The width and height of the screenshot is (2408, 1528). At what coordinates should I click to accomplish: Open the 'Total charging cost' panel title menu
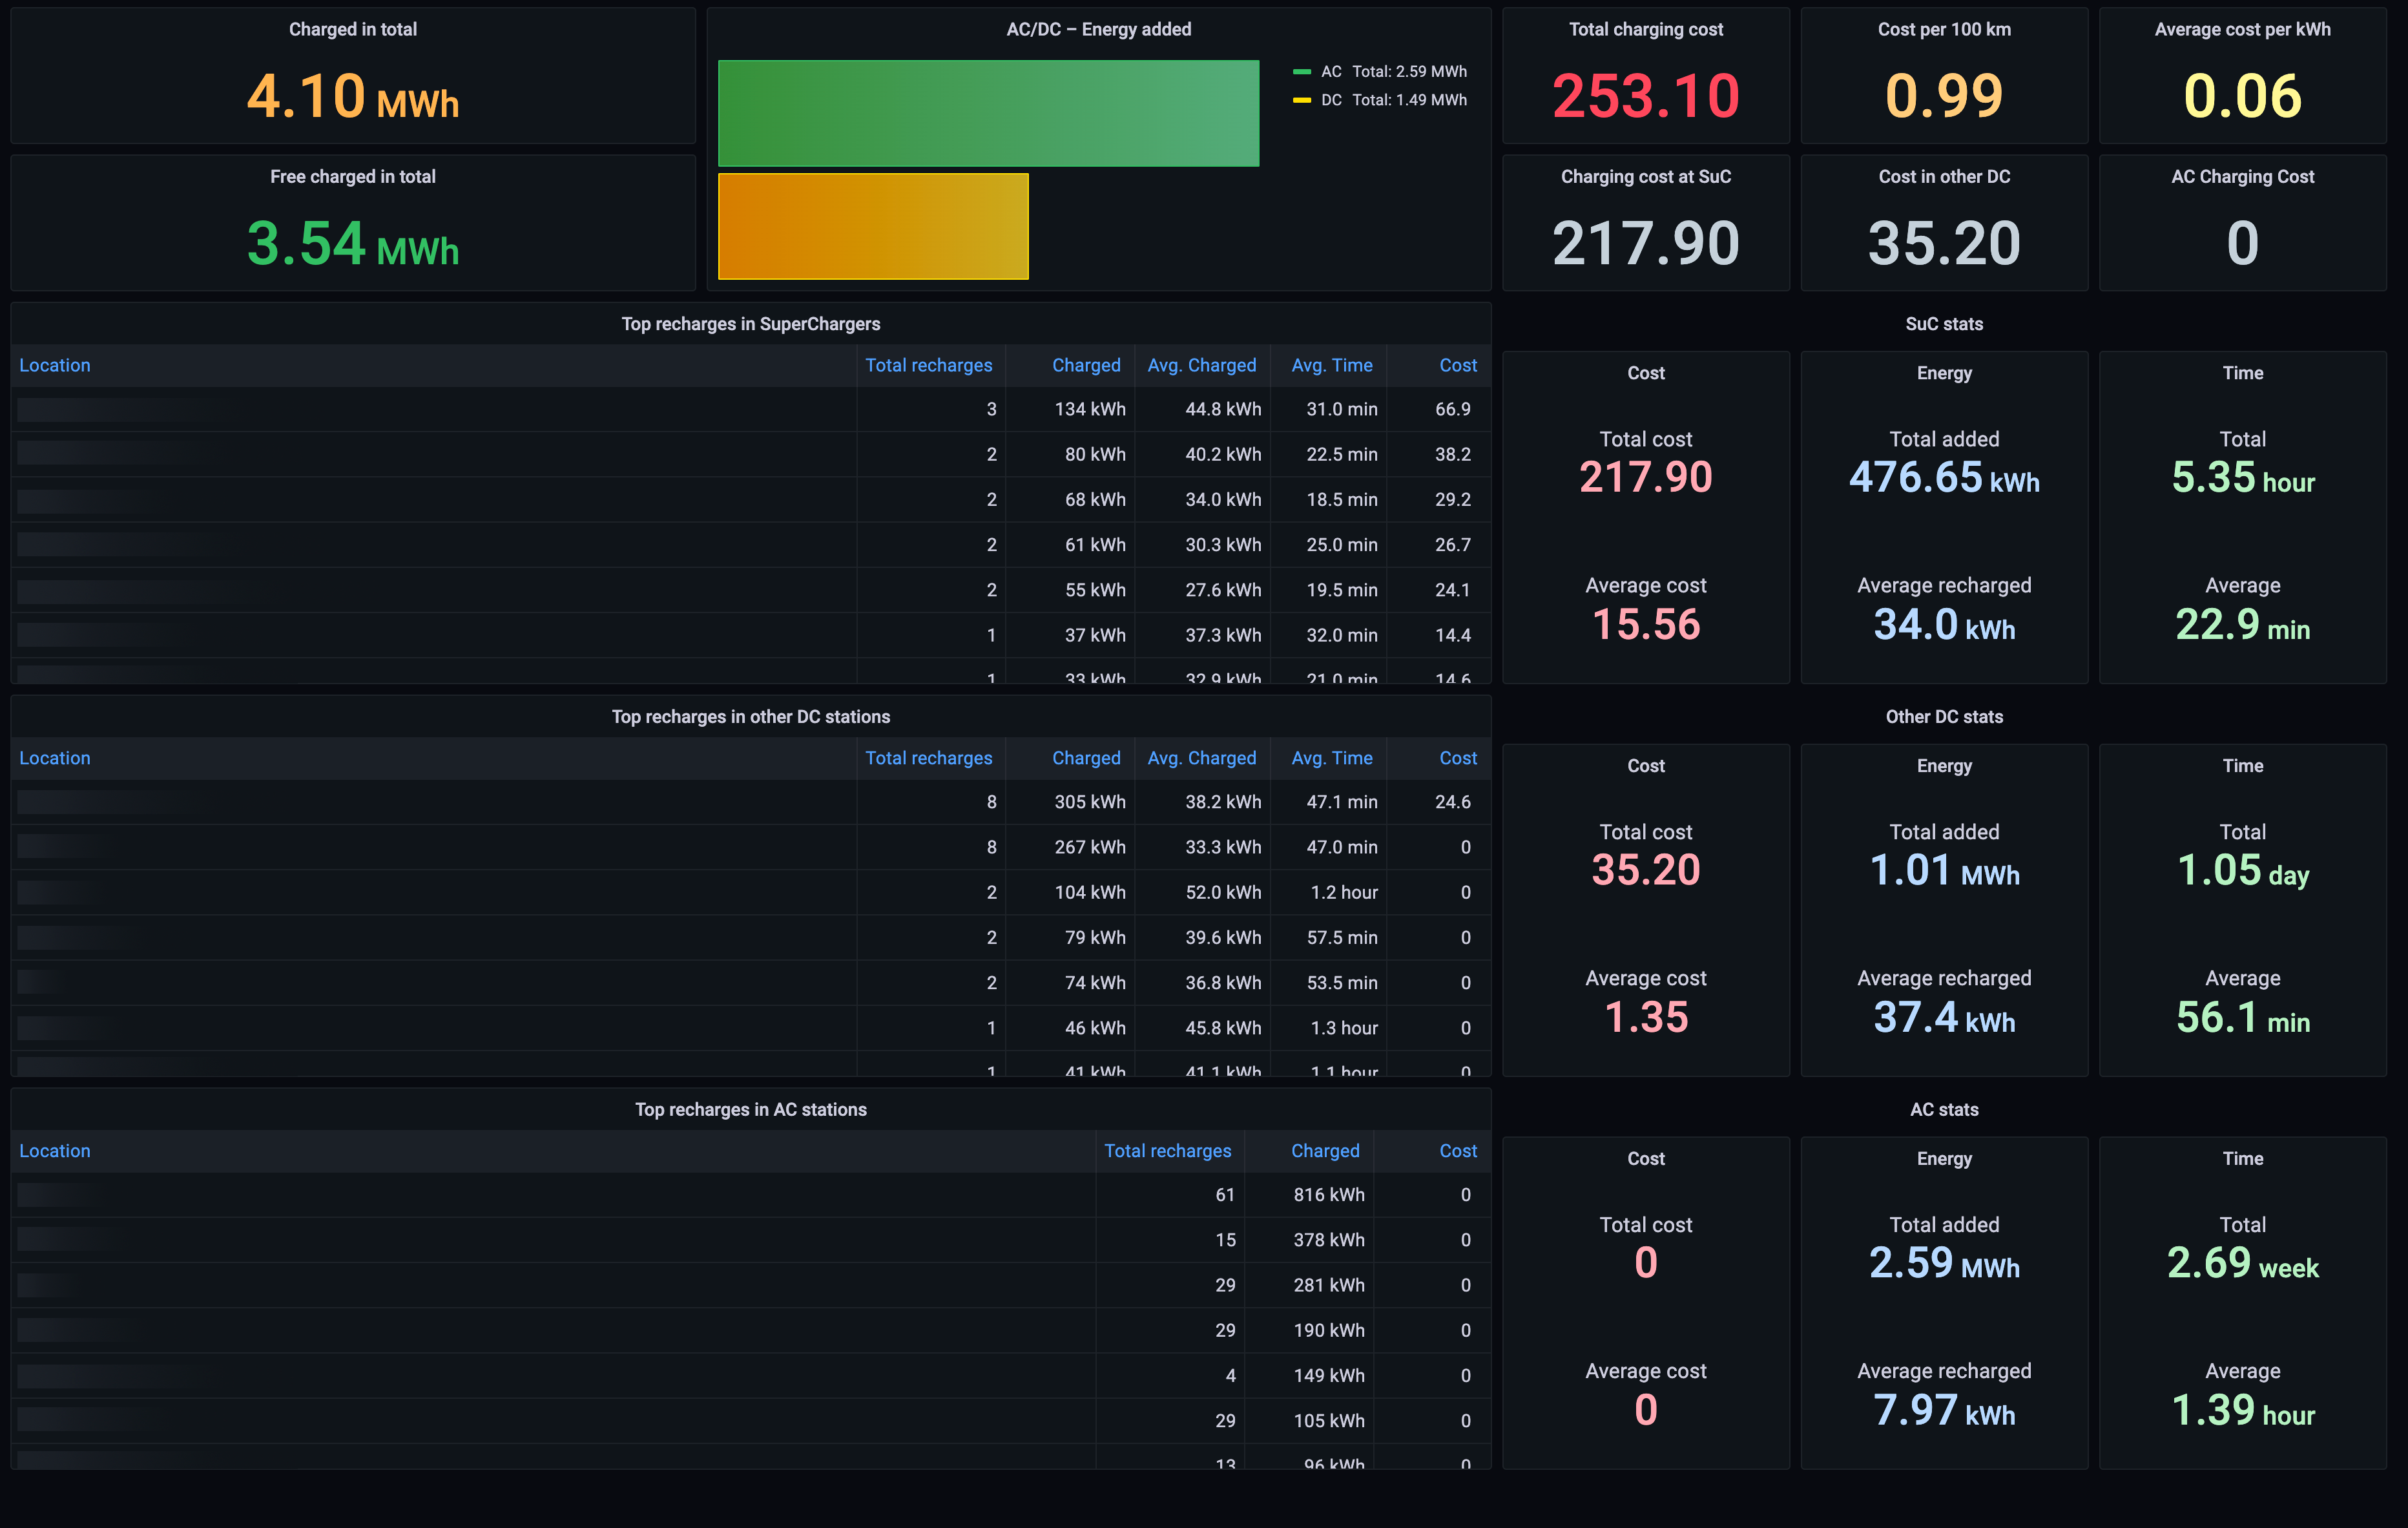(1645, 29)
